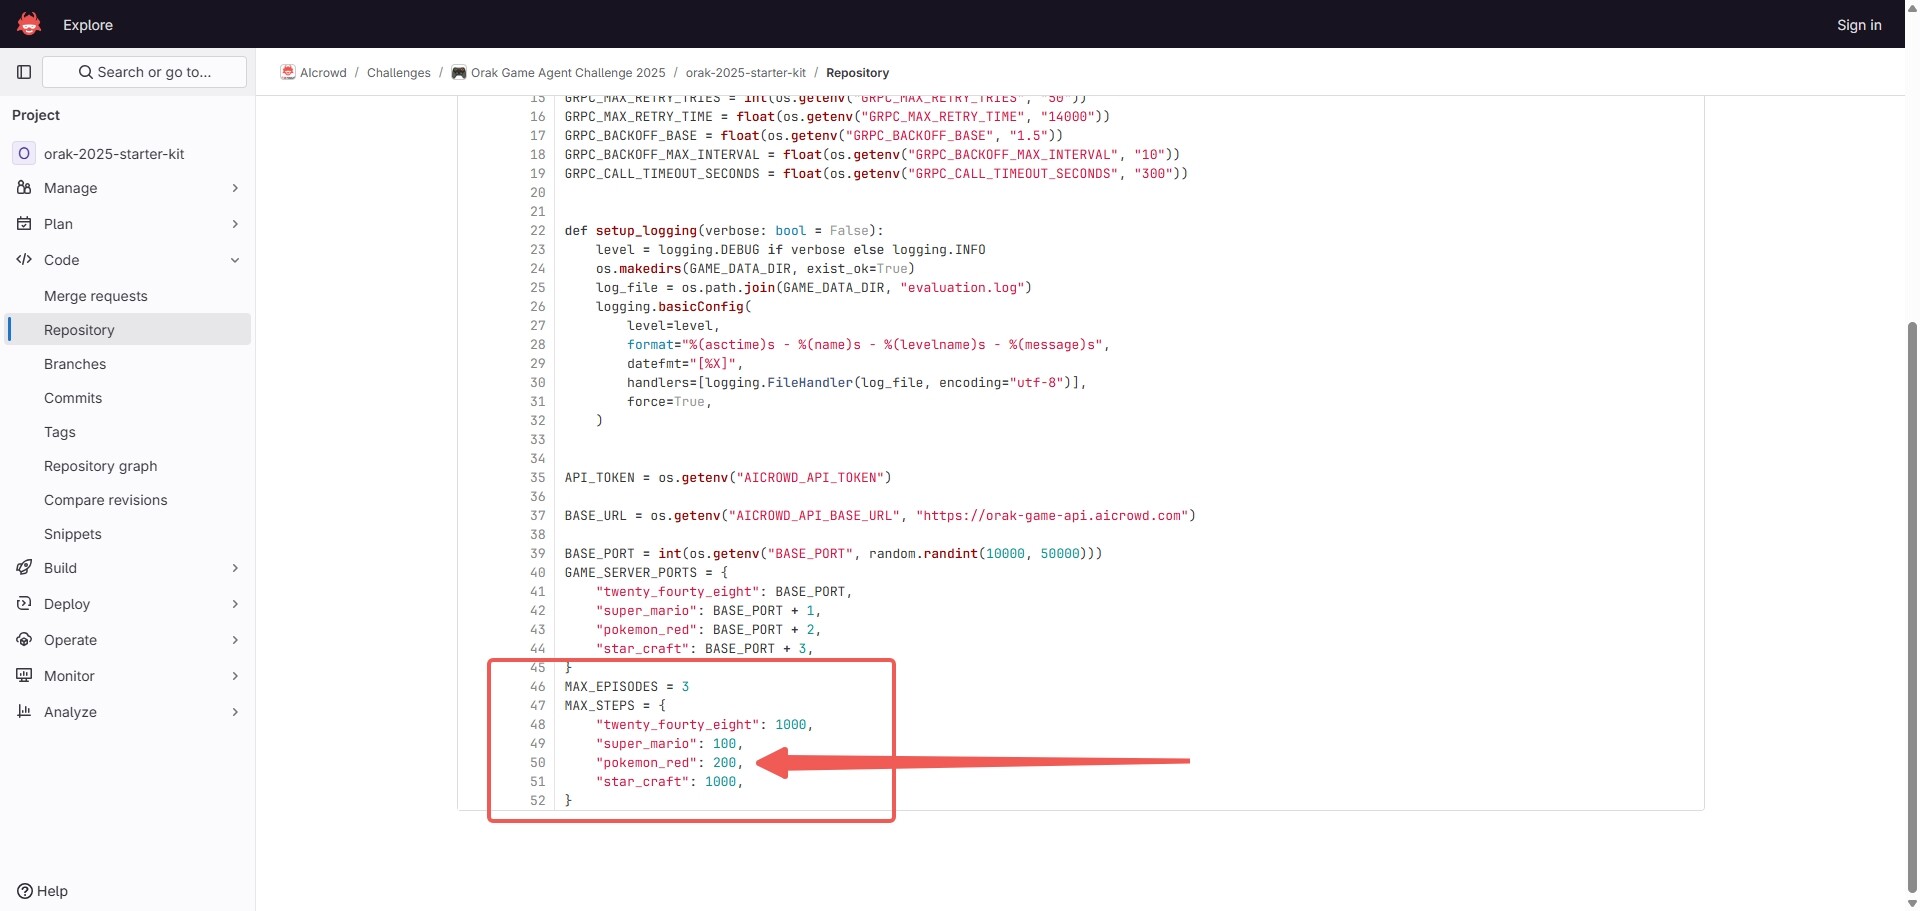Image resolution: width=1920 pixels, height=911 pixels.
Task: Click the Plan calendar icon
Action: click(24, 224)
